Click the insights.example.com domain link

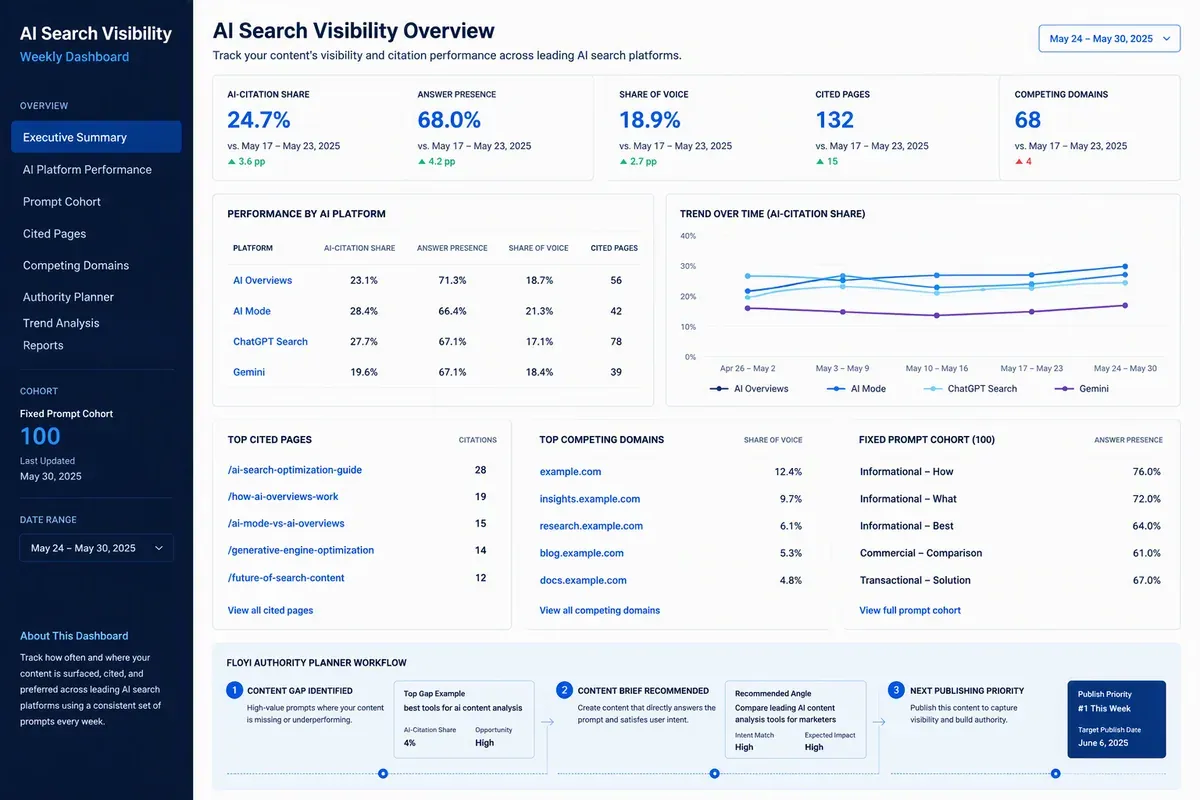(x=590, y=499)
